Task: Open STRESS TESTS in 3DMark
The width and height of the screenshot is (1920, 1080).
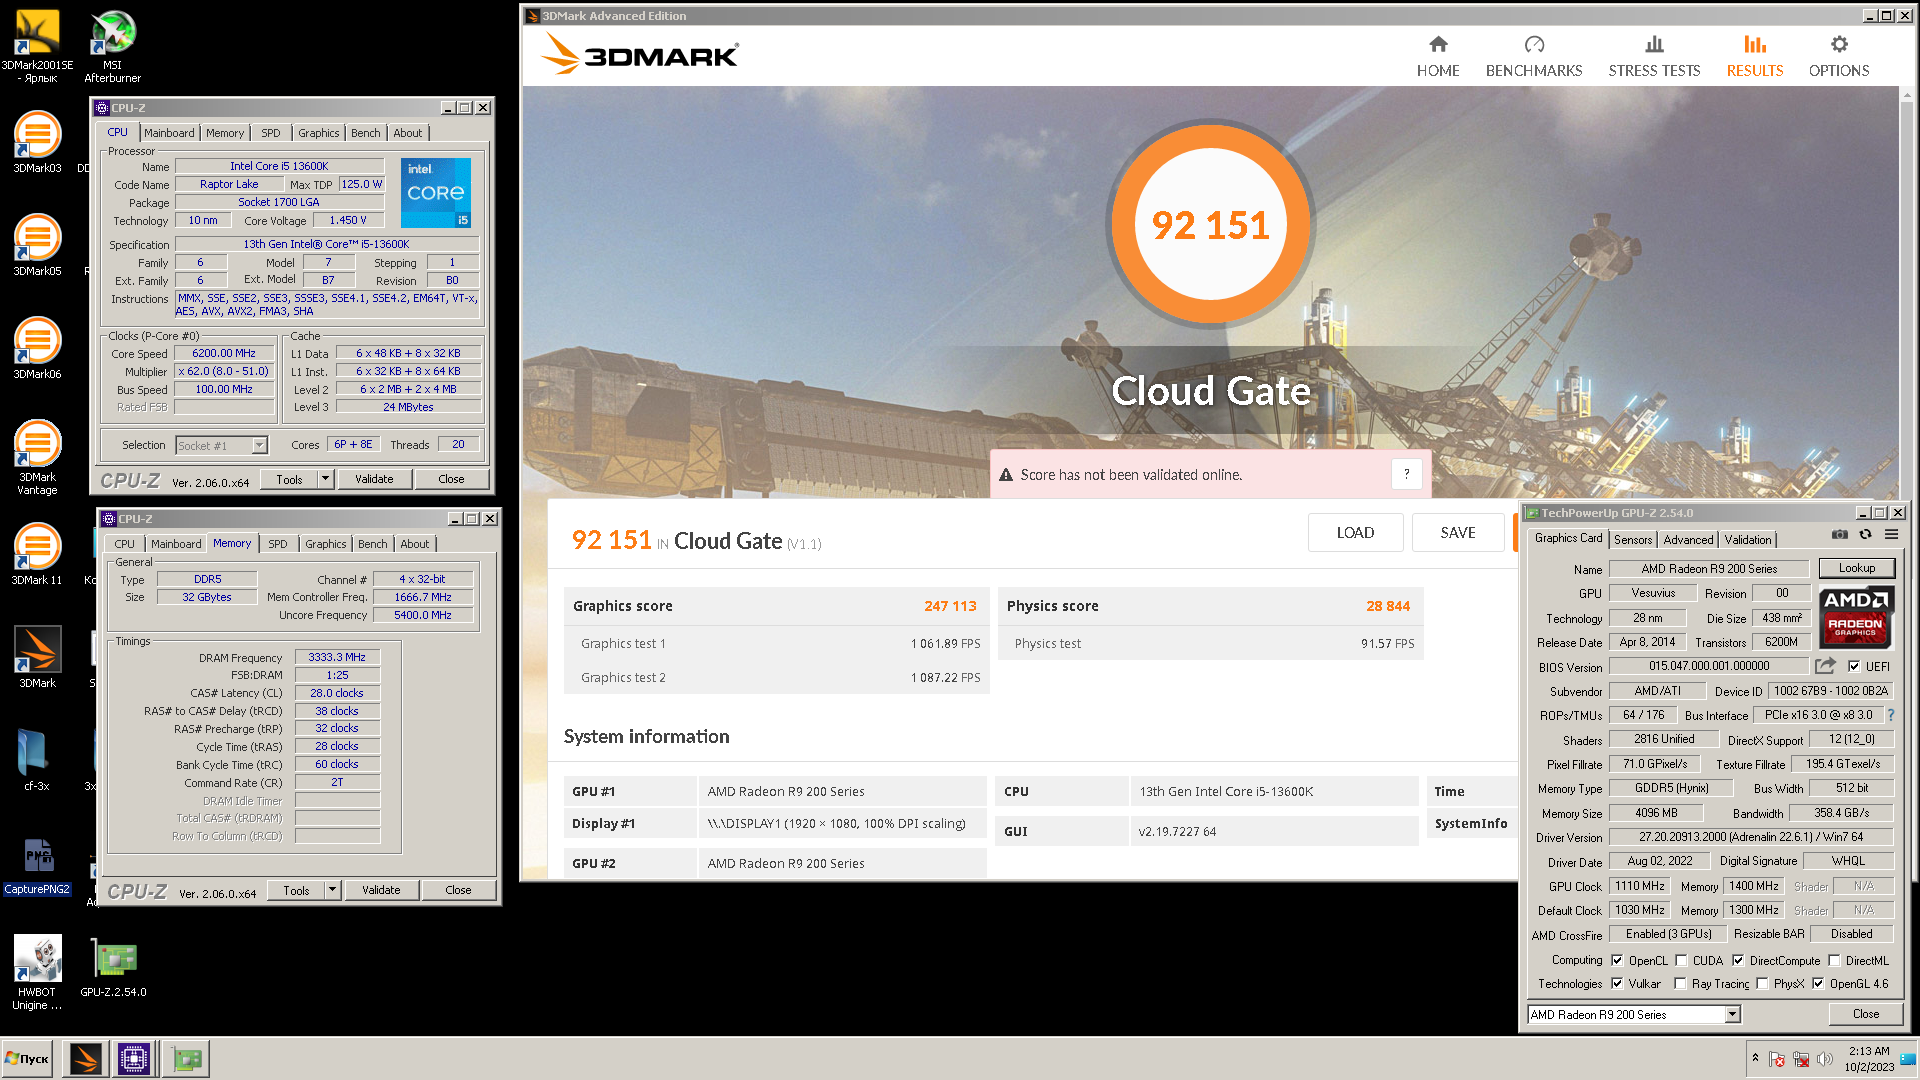Action: pyautogui.click(x=1654, y=57)
